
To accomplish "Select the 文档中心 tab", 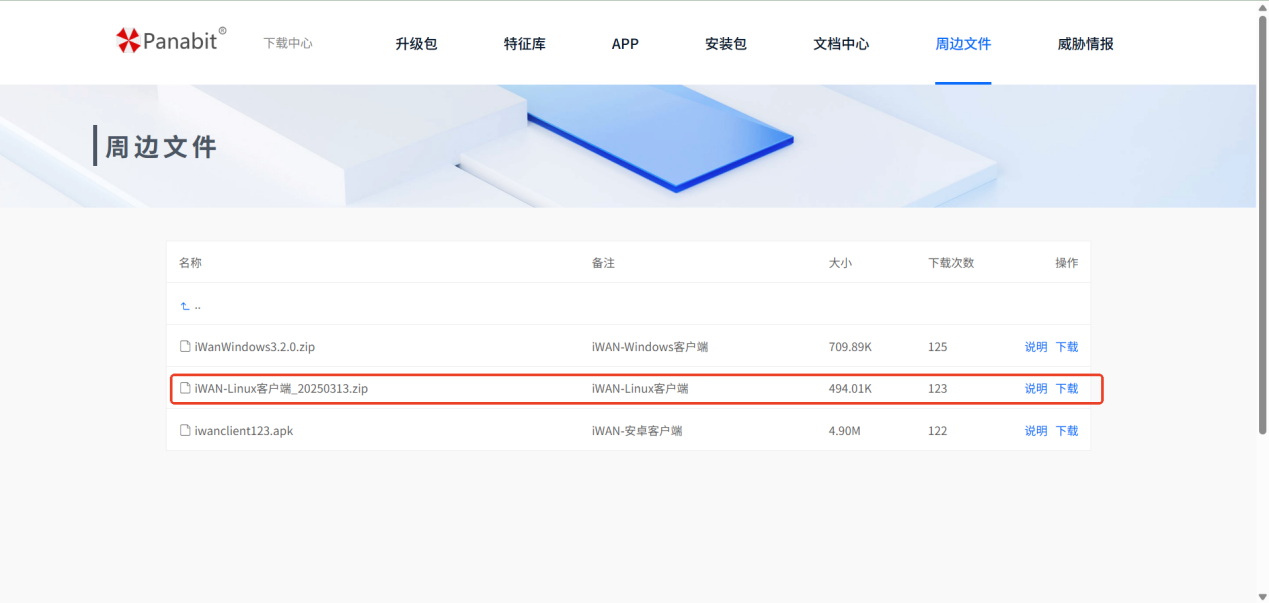I will pos(841,44).
